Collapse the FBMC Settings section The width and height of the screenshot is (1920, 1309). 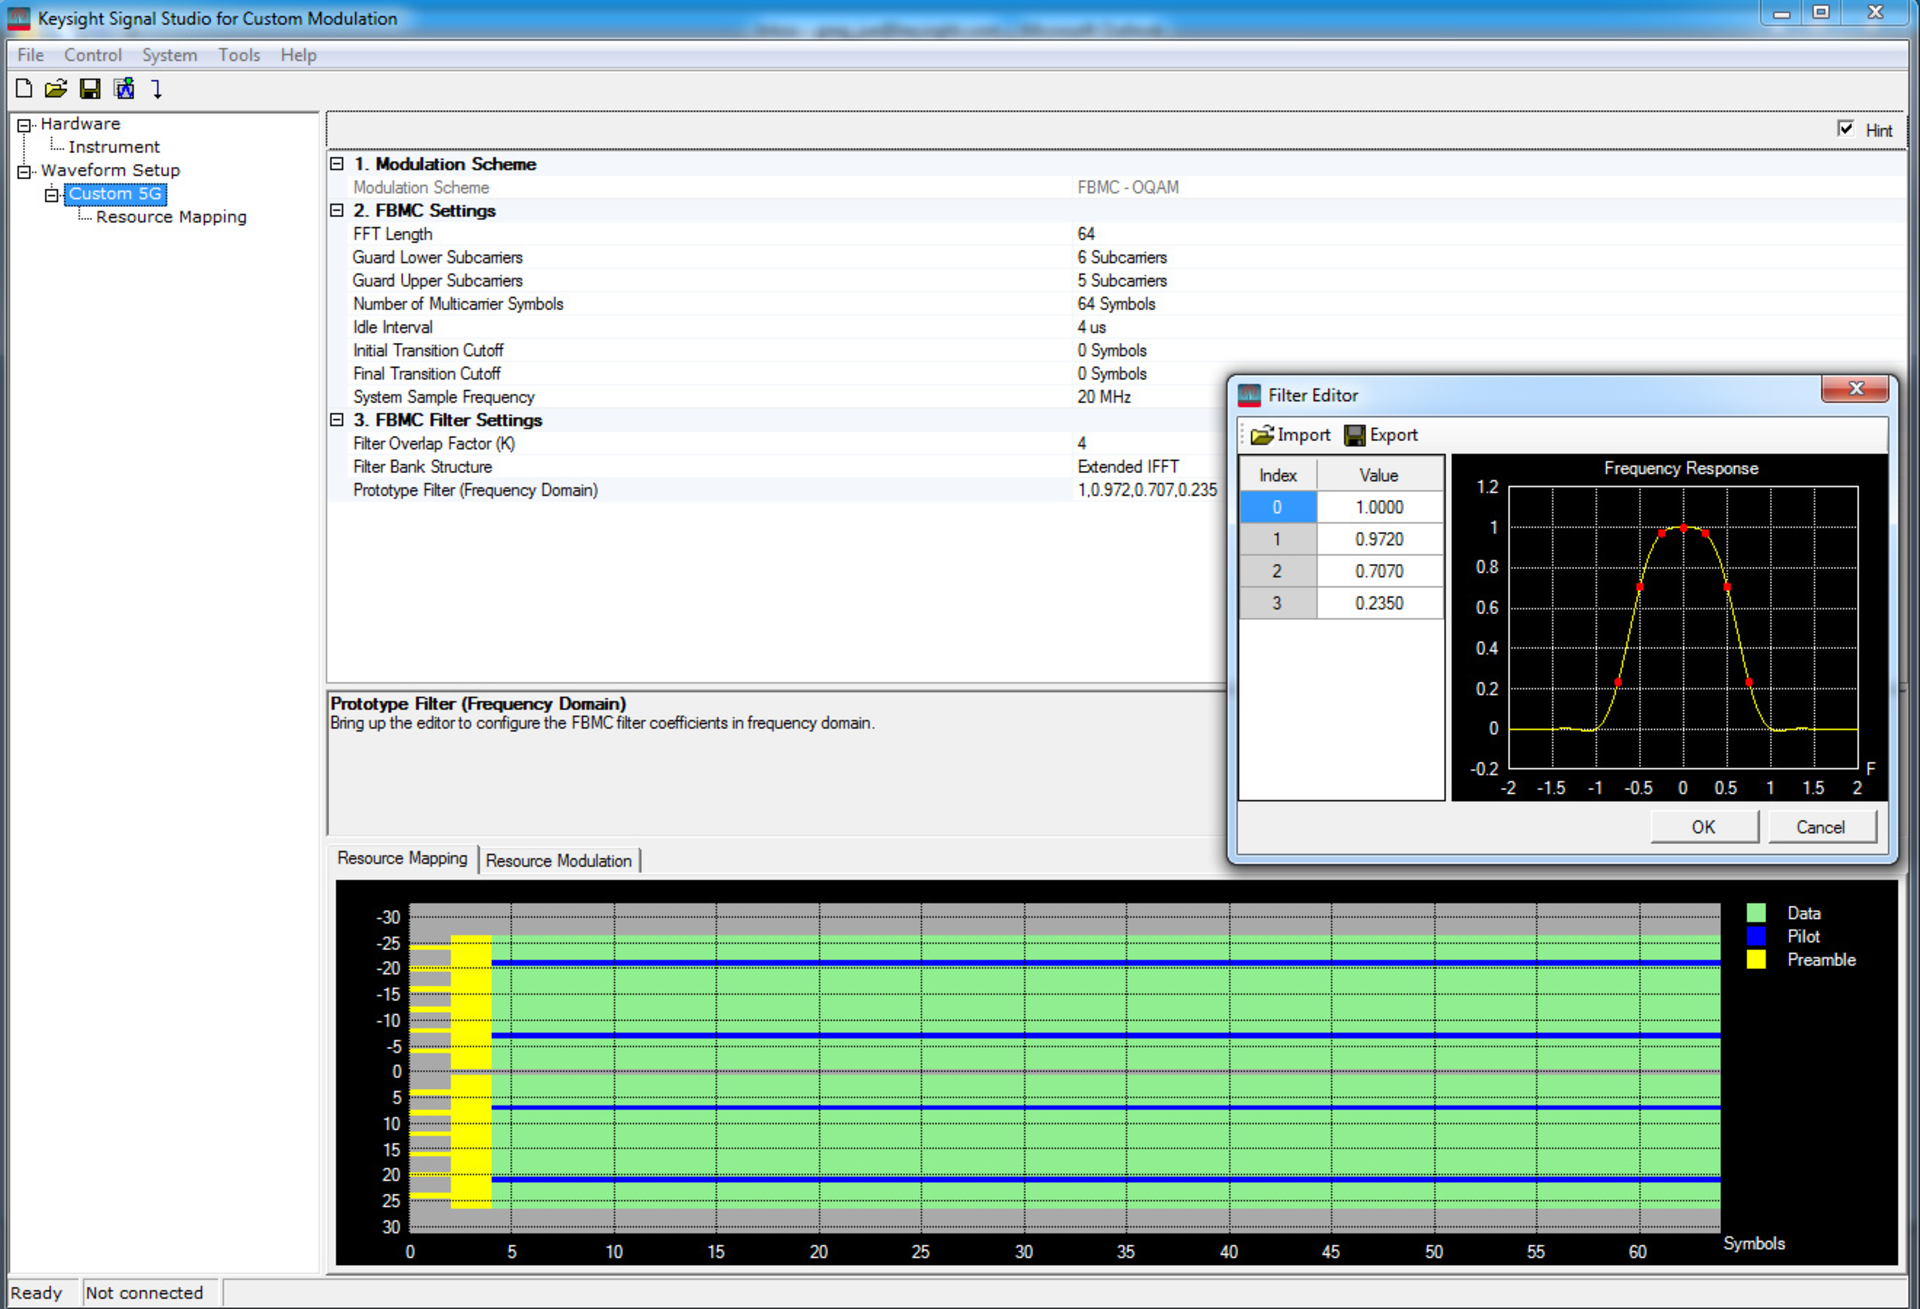click(x=337, y=210)
